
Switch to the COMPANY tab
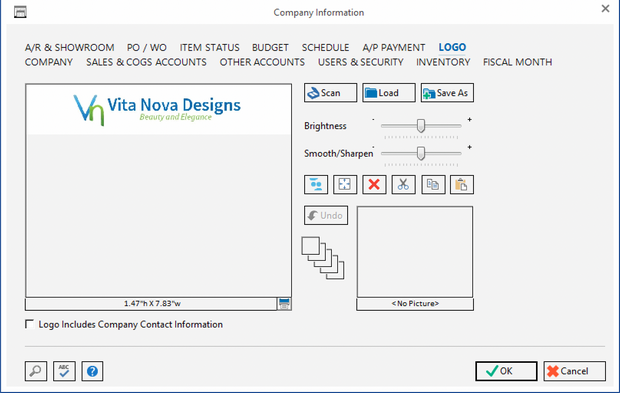(49, 62)
